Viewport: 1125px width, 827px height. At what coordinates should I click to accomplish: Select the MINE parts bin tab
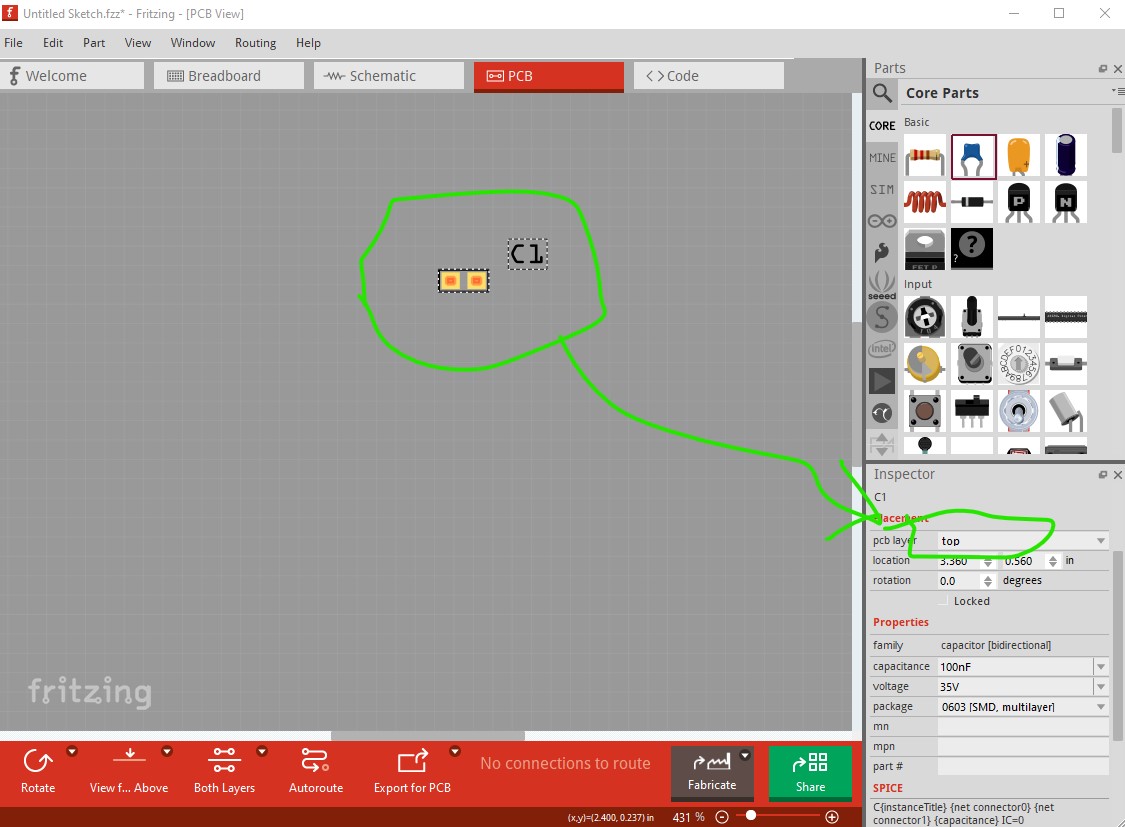882,158
